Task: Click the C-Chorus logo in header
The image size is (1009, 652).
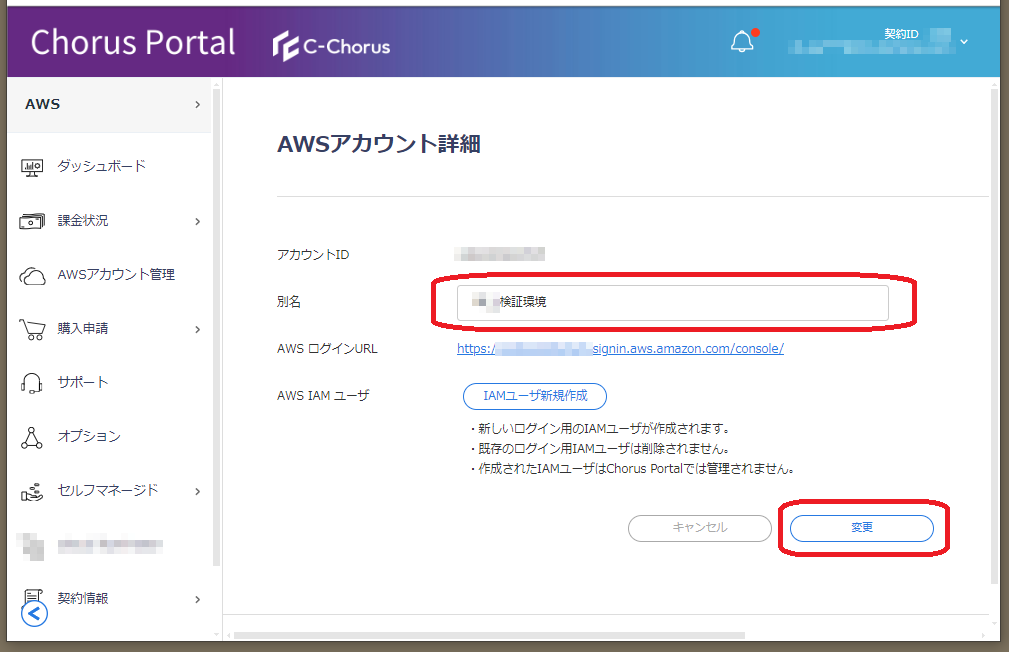Action: tap(332, 46)
